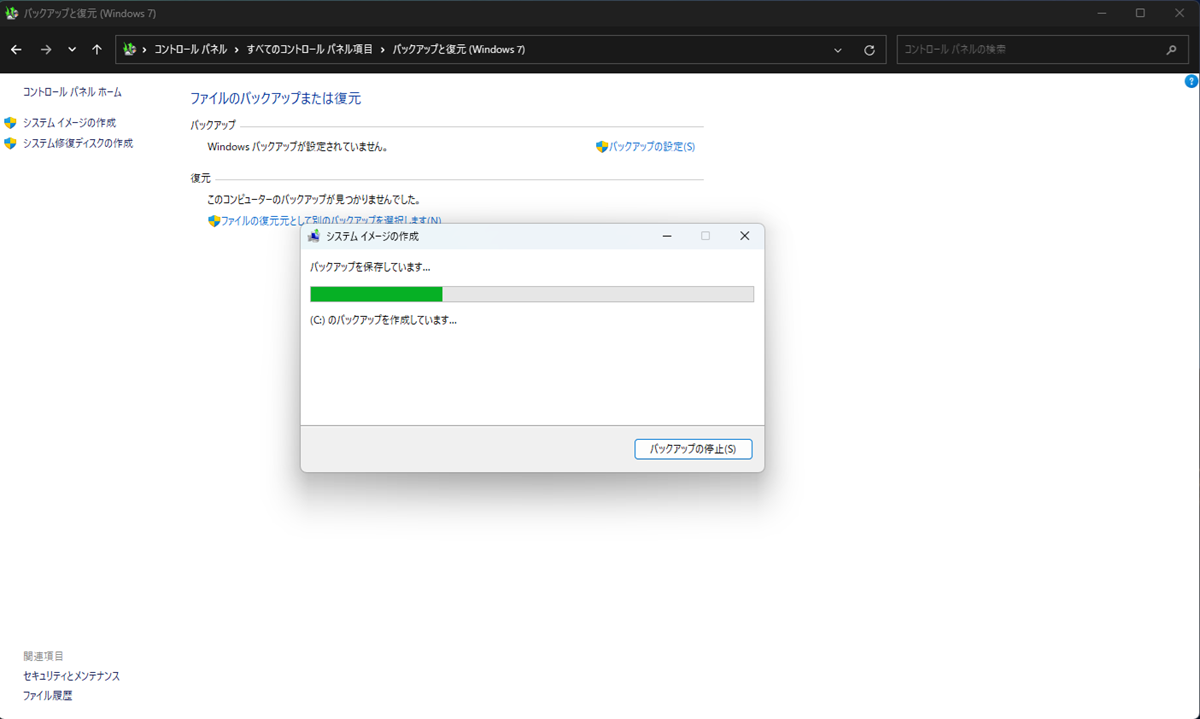Open バックアップの設定(S) link
This screenshot has height=719, width=1200.
tap(652, 147)
